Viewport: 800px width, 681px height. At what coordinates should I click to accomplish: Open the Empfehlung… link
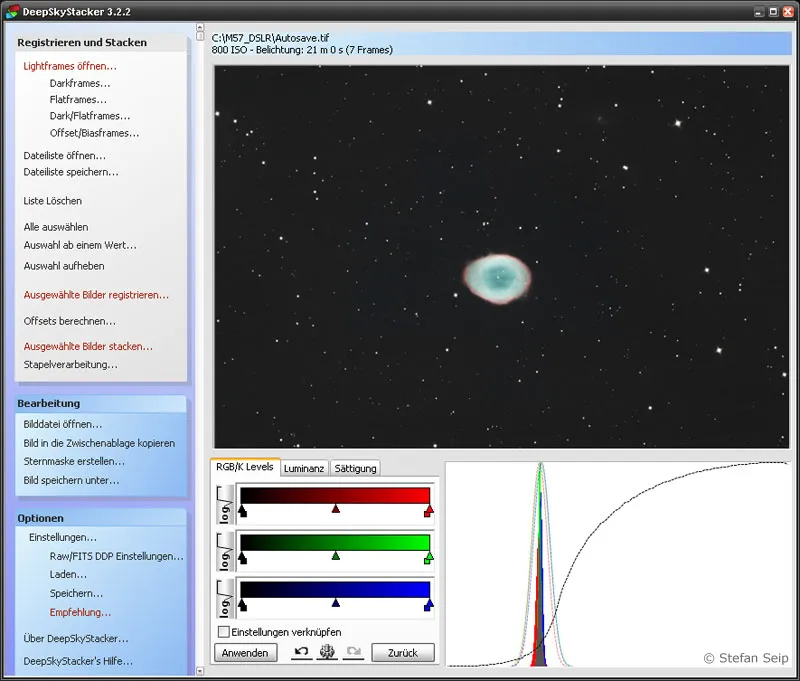[80, 613]
